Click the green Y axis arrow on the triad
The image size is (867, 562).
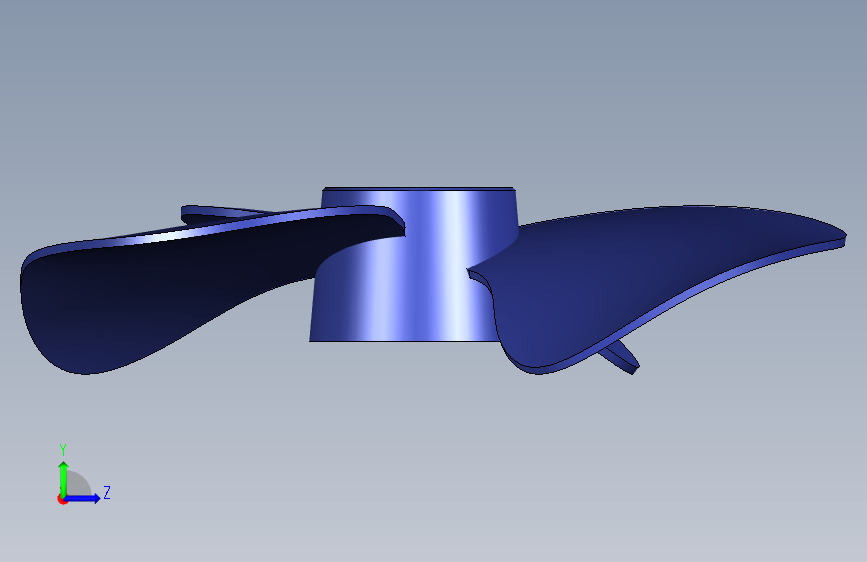(x=64, y=478)
